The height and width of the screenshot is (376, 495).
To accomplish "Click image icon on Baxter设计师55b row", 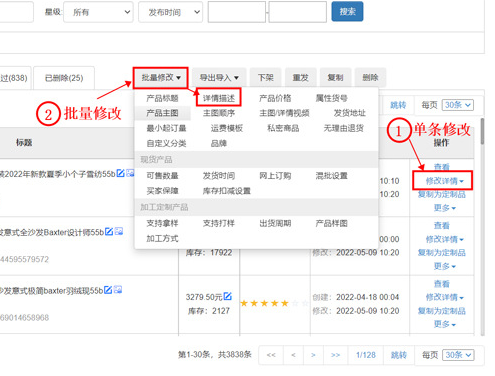I will tap(119, 231).
